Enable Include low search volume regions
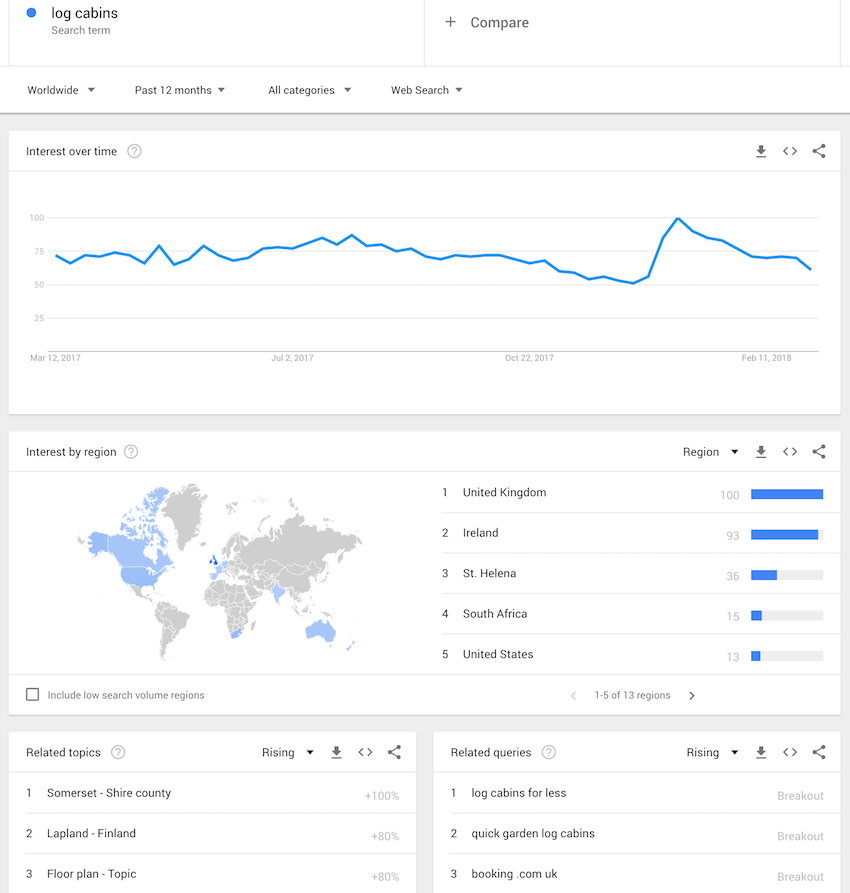Screen dimensions: 850x893 click(x=33, y=695)
